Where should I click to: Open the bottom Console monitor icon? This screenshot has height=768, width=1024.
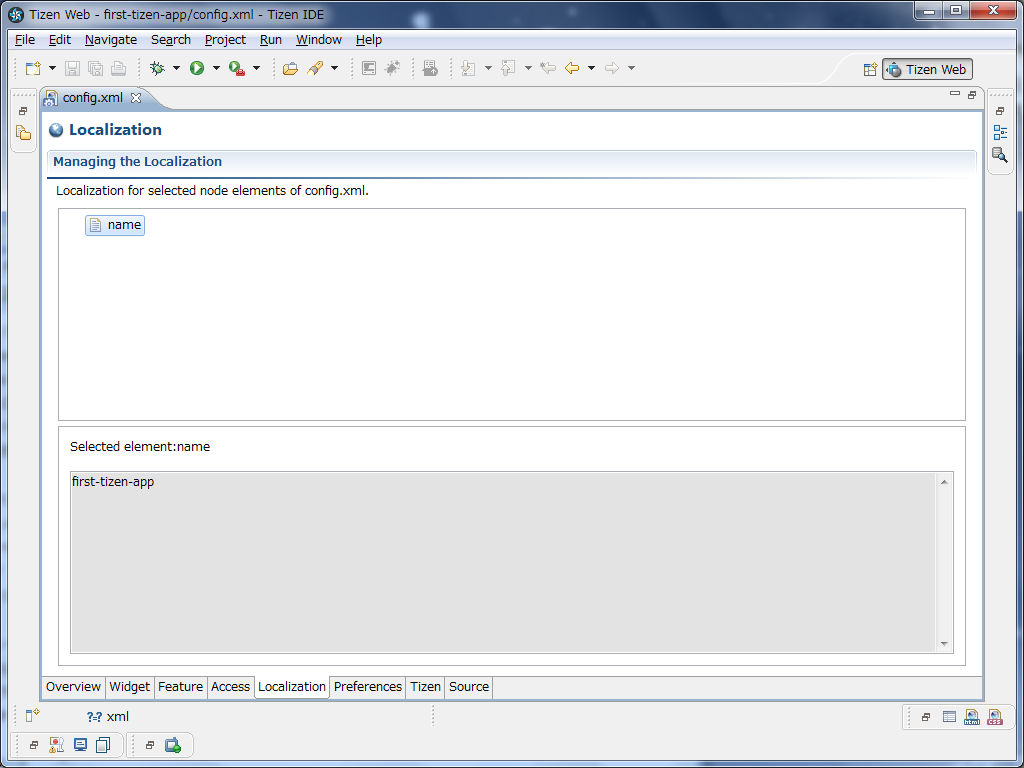(80, 745)
